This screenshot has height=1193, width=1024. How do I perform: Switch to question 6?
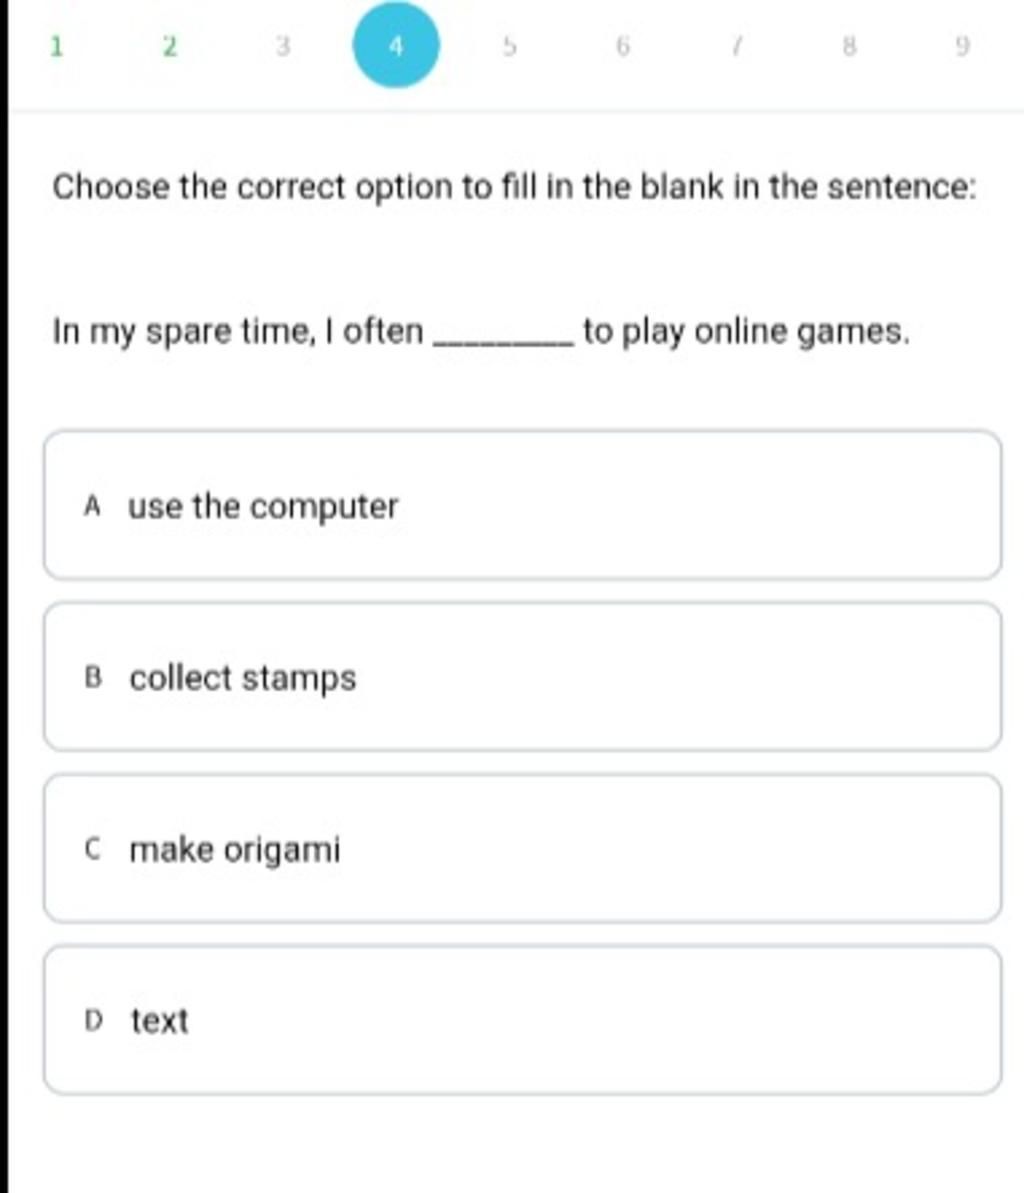622,46
